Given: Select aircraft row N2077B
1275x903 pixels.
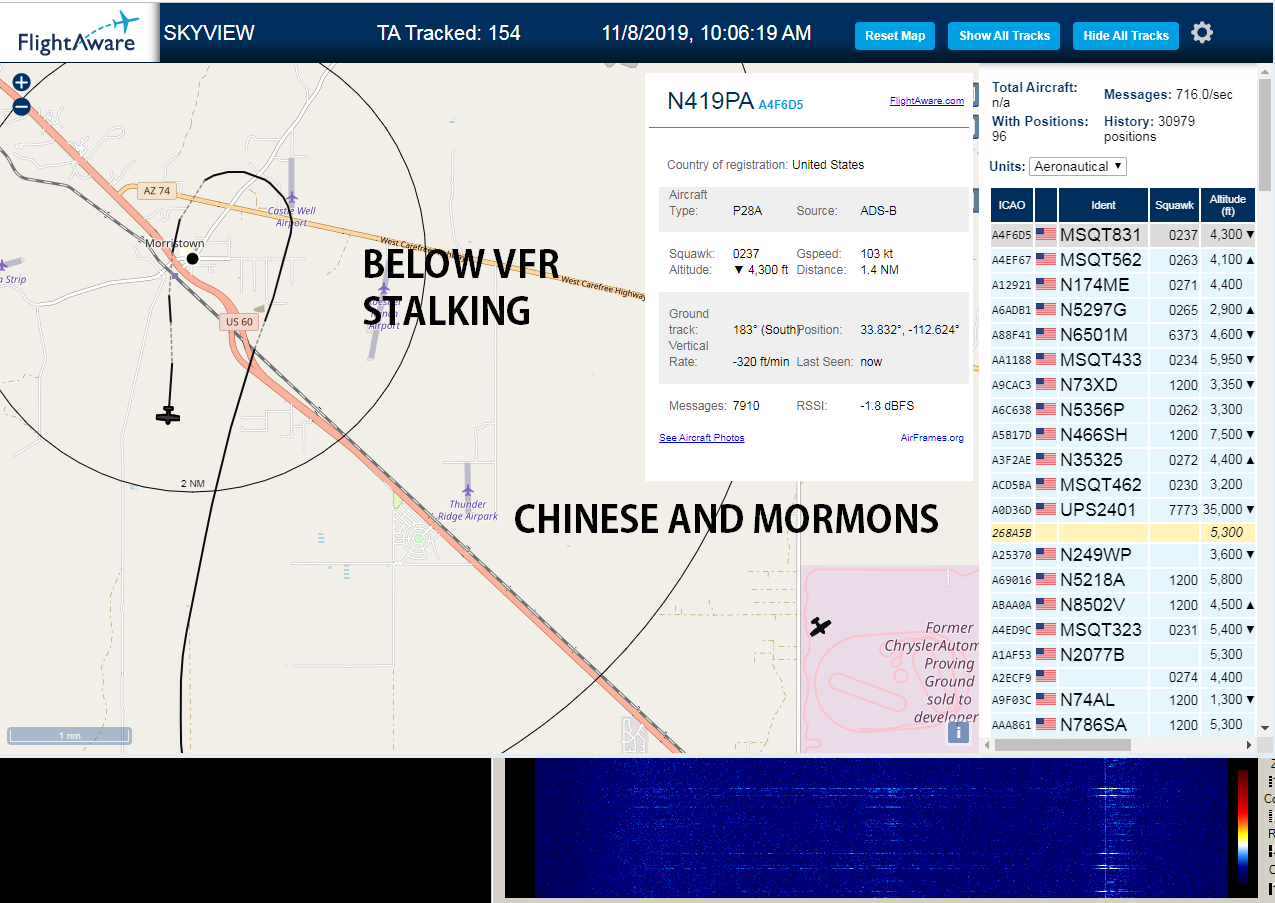Looking at the screenshot, I should coord(1123,655).
